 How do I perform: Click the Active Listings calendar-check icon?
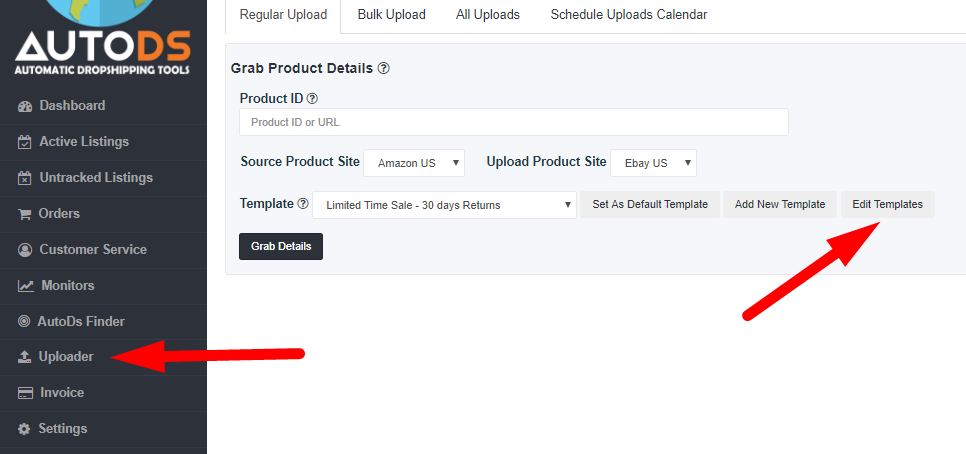(x=25, y=142)
